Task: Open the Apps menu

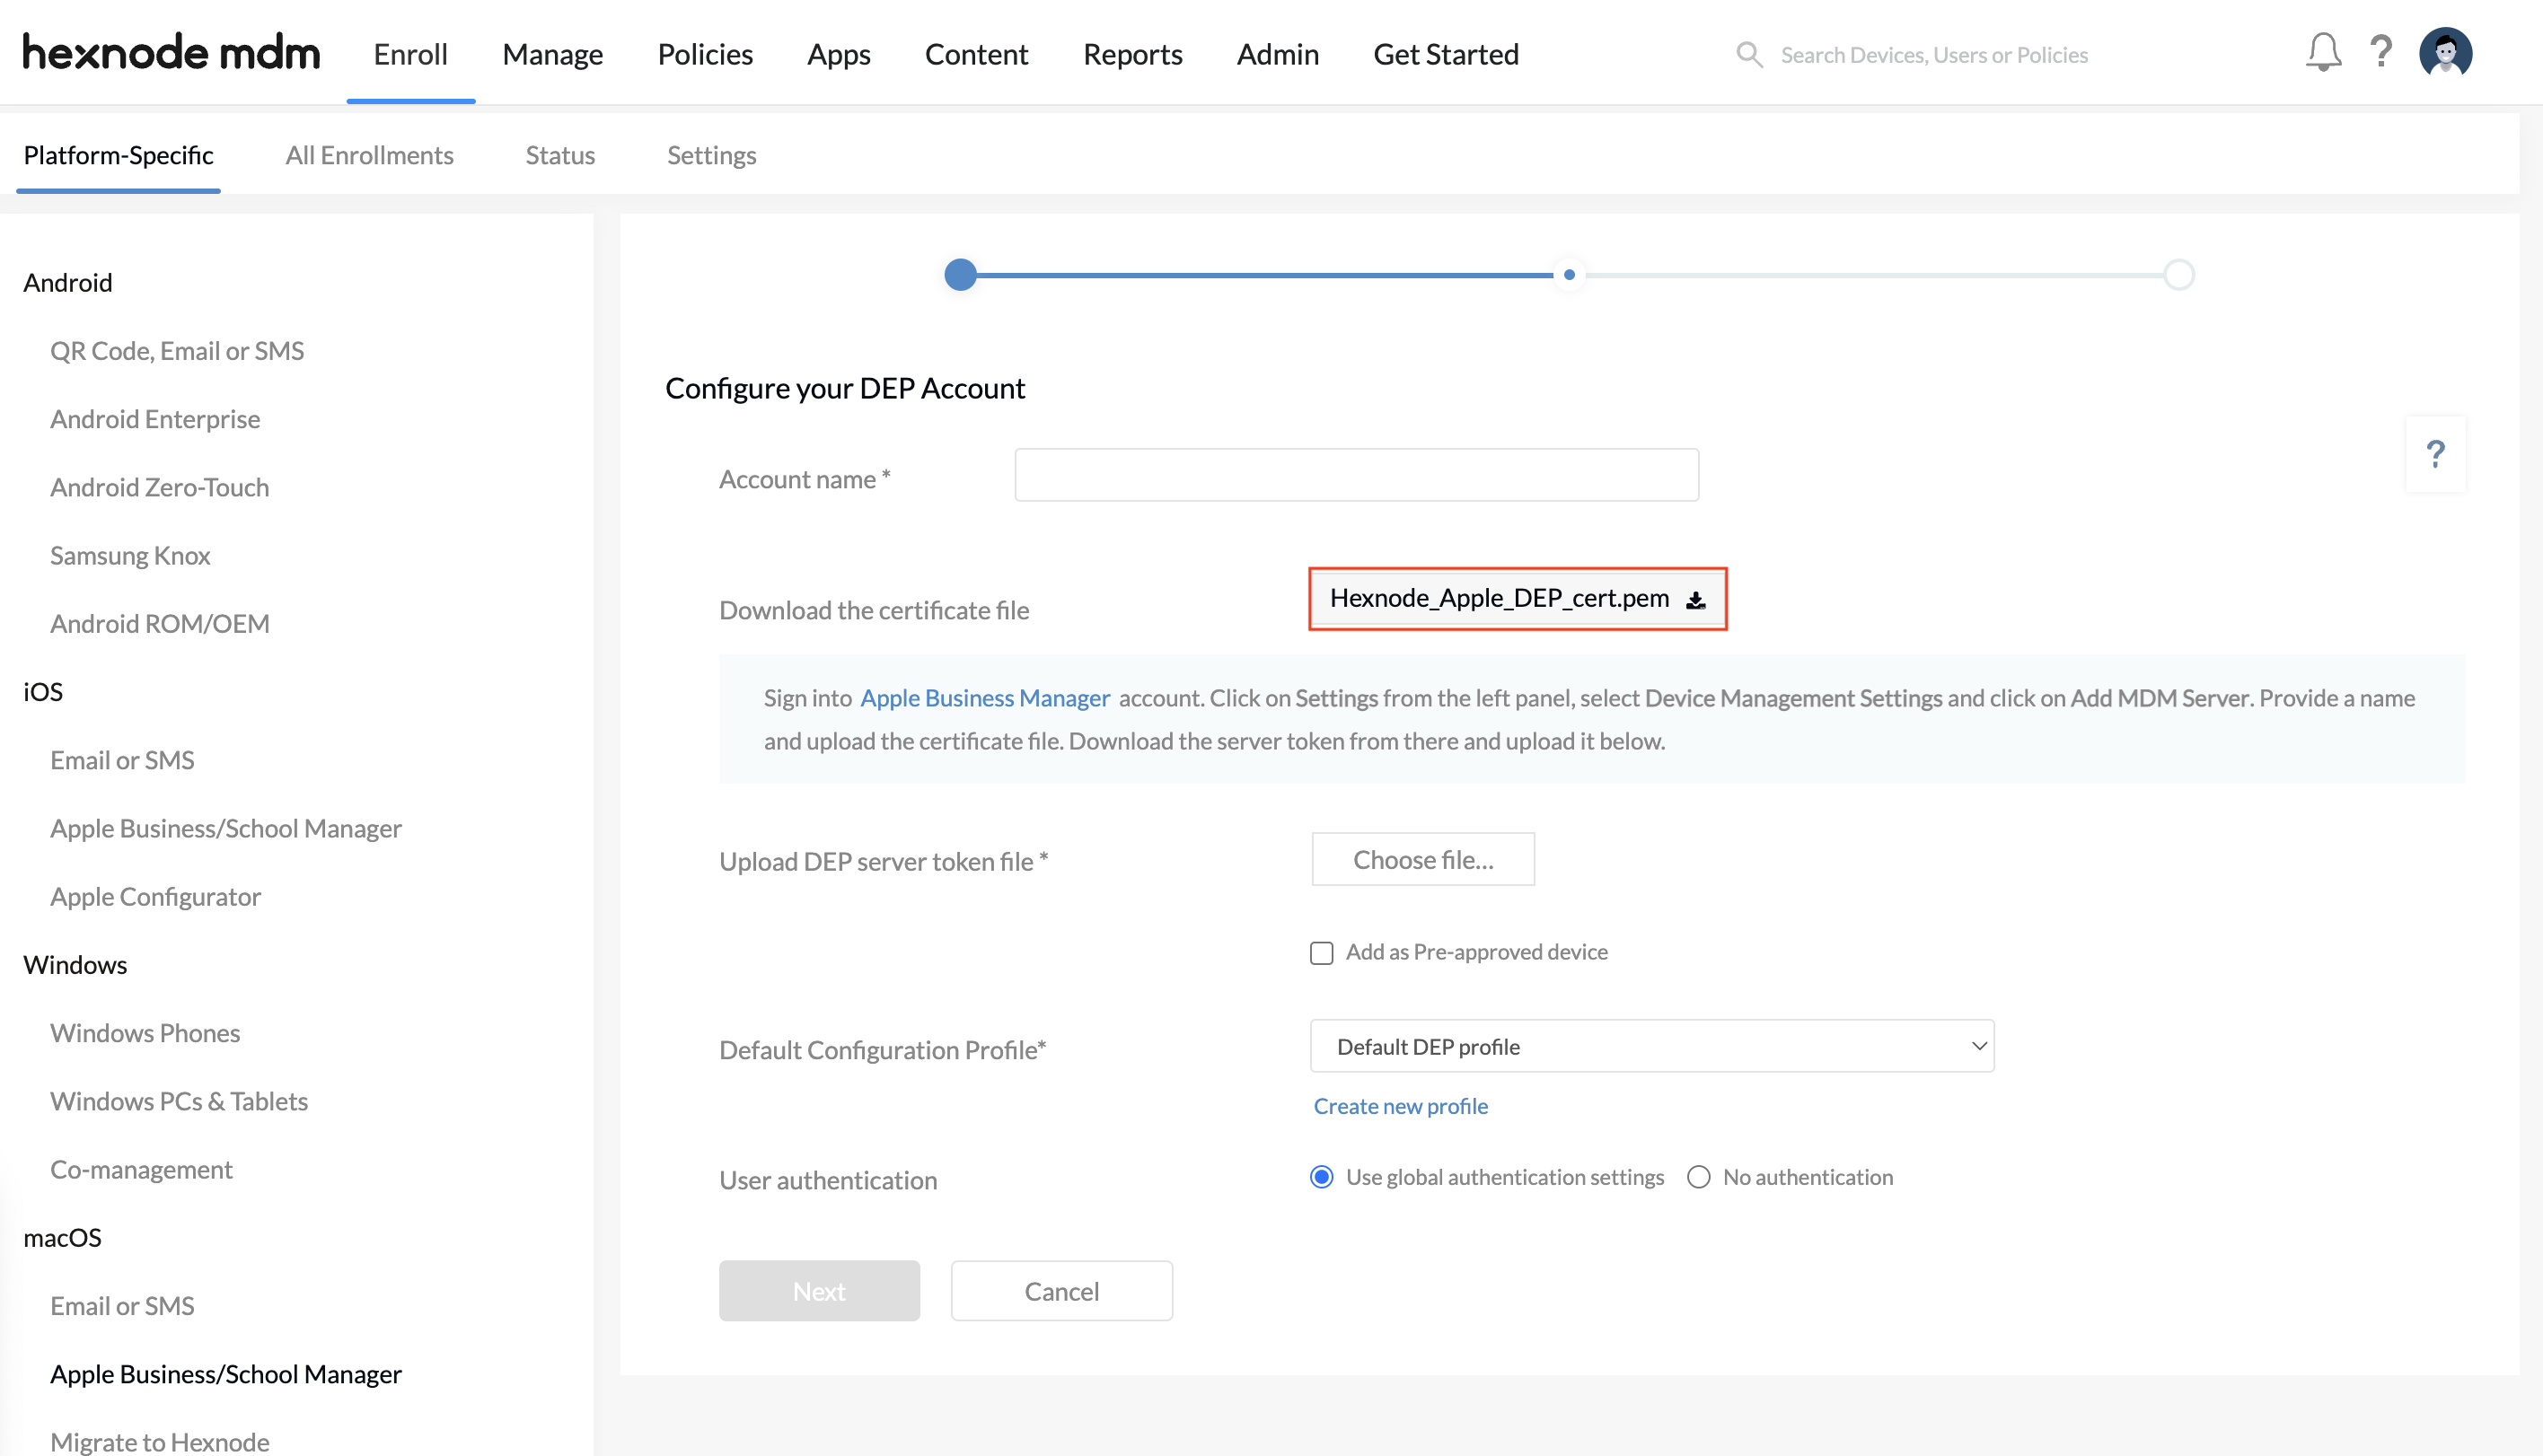Action: [838, 54]
